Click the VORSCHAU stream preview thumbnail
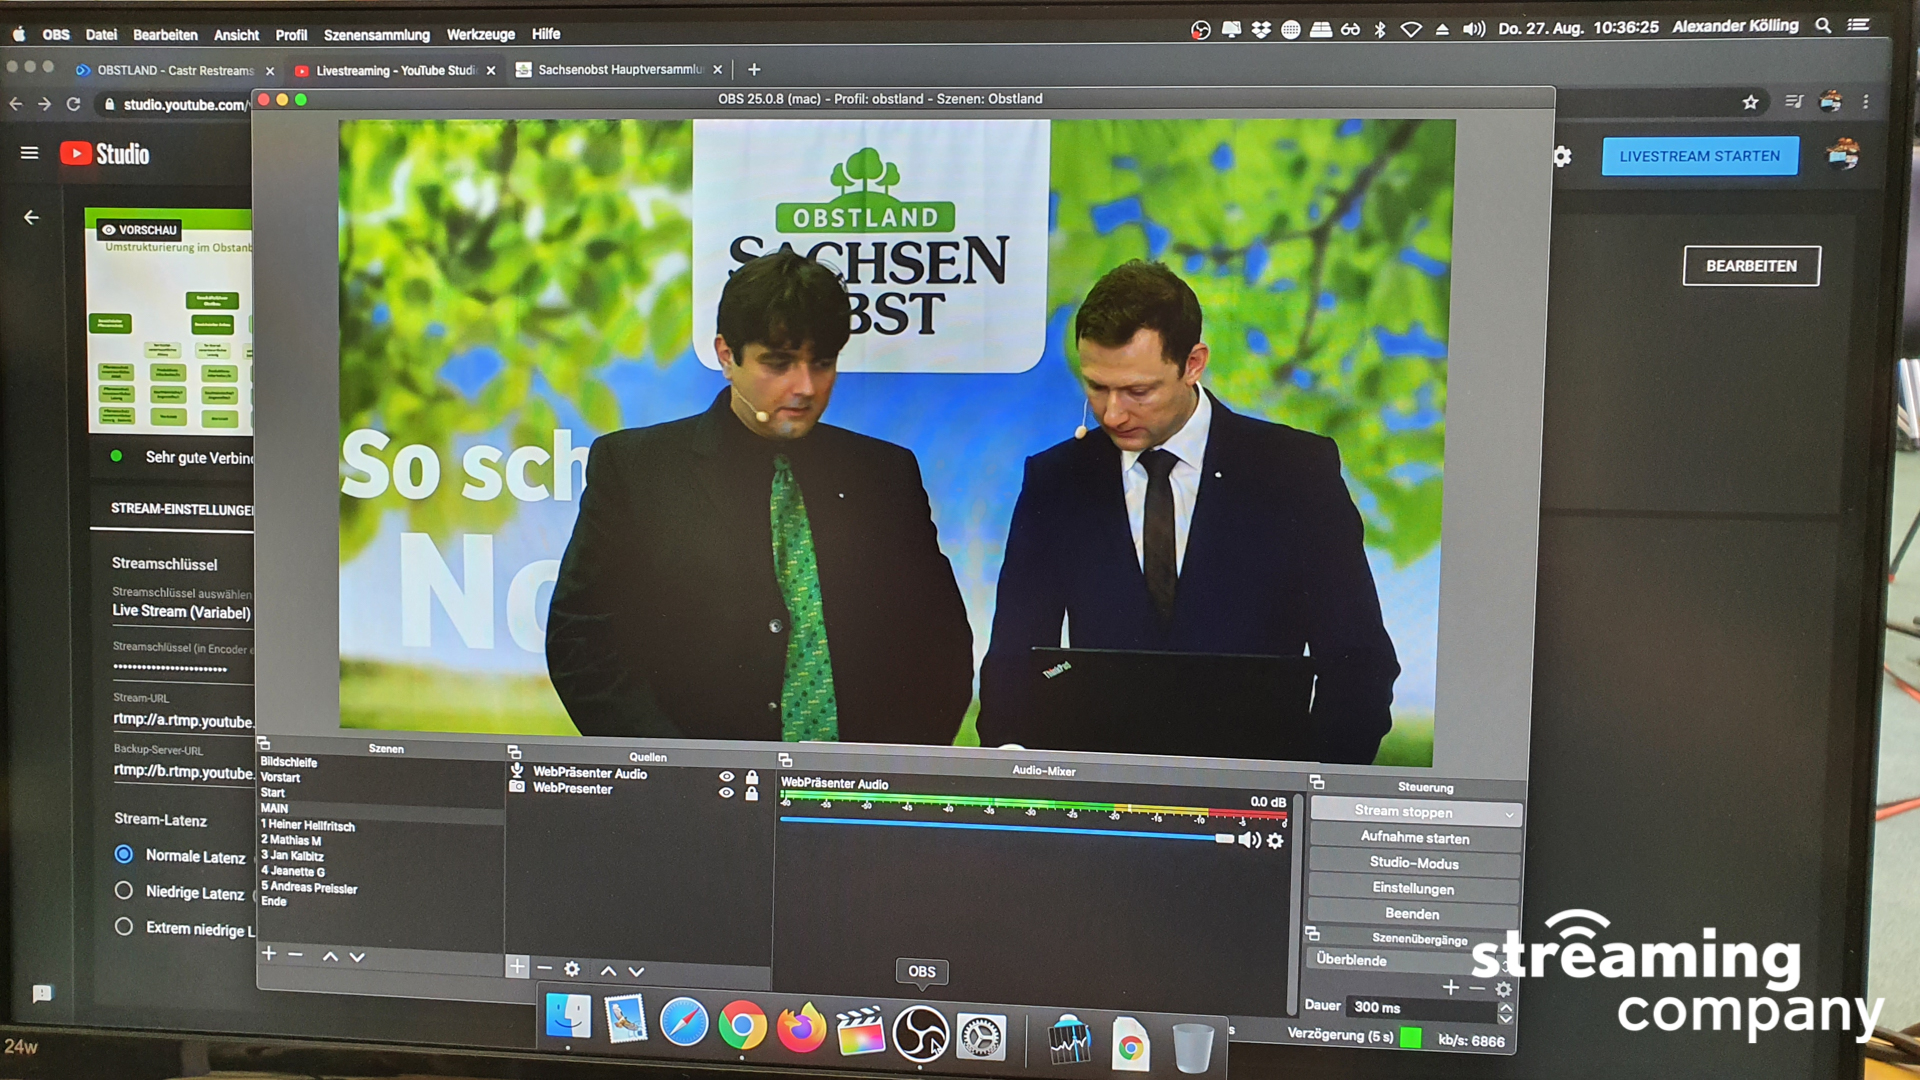 170,321
